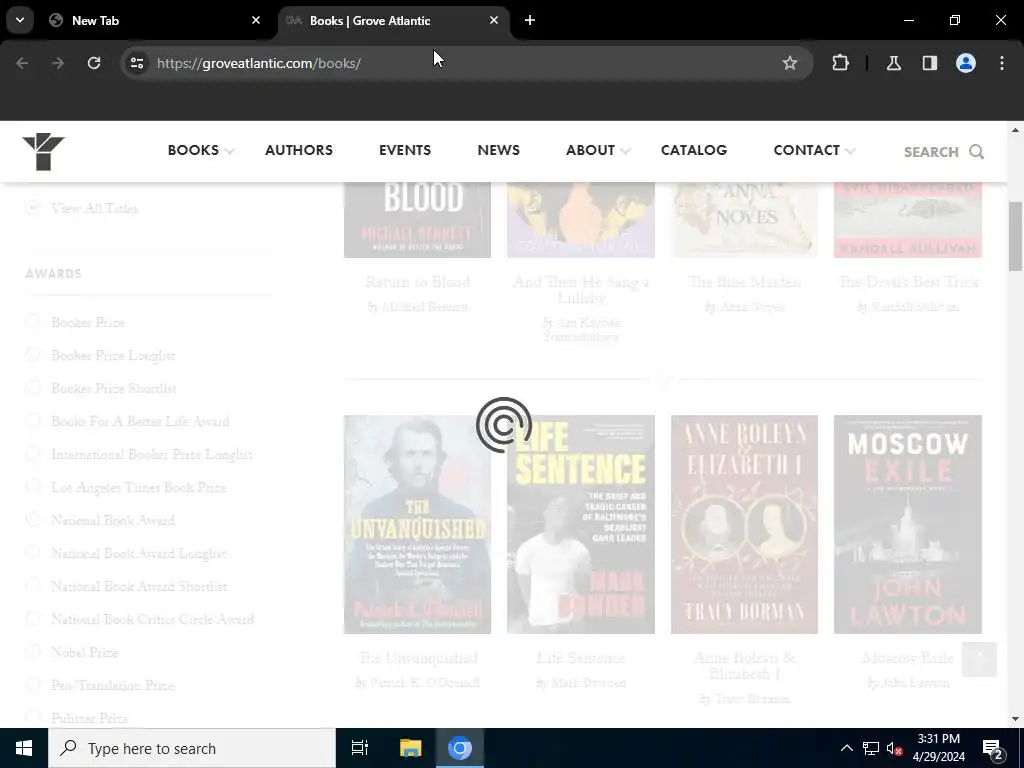
Task: Close the New Tab tab
Action: (x=256, y=20)
